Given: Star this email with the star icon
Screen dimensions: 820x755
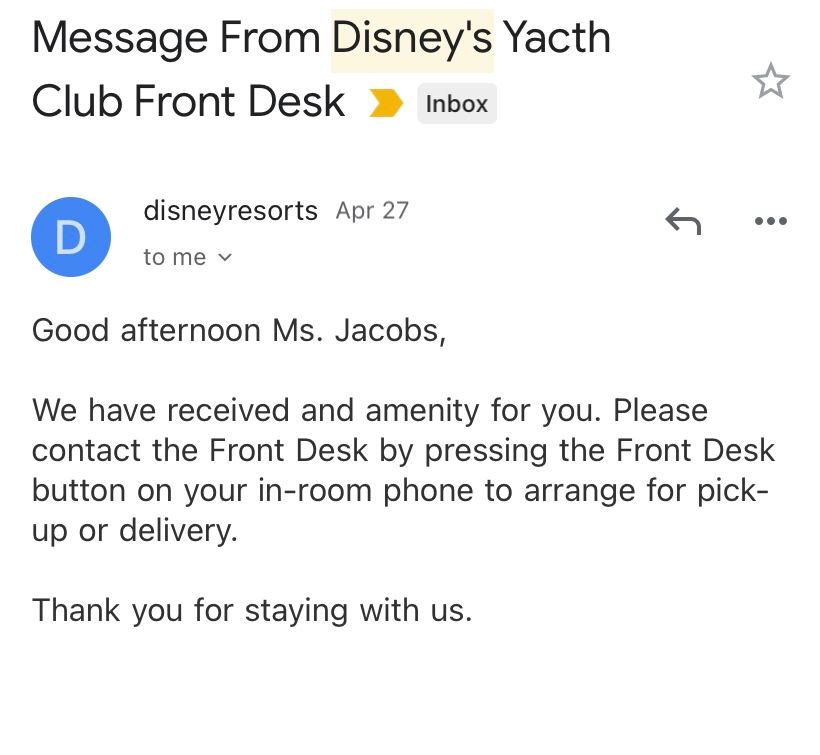Looking at the screenshot, I should [x=770, y=81].
